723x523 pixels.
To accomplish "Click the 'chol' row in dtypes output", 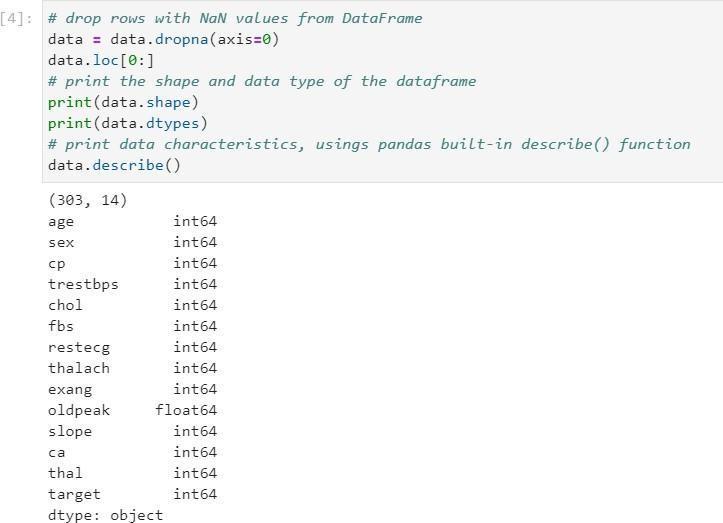I will [65, 305].
